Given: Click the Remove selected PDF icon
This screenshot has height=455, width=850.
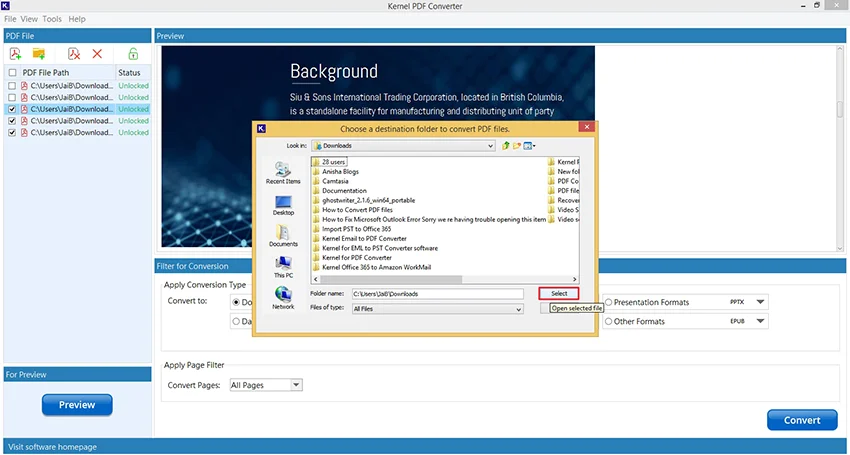Looking at the screenshot, I should click(x=74, y=54).
